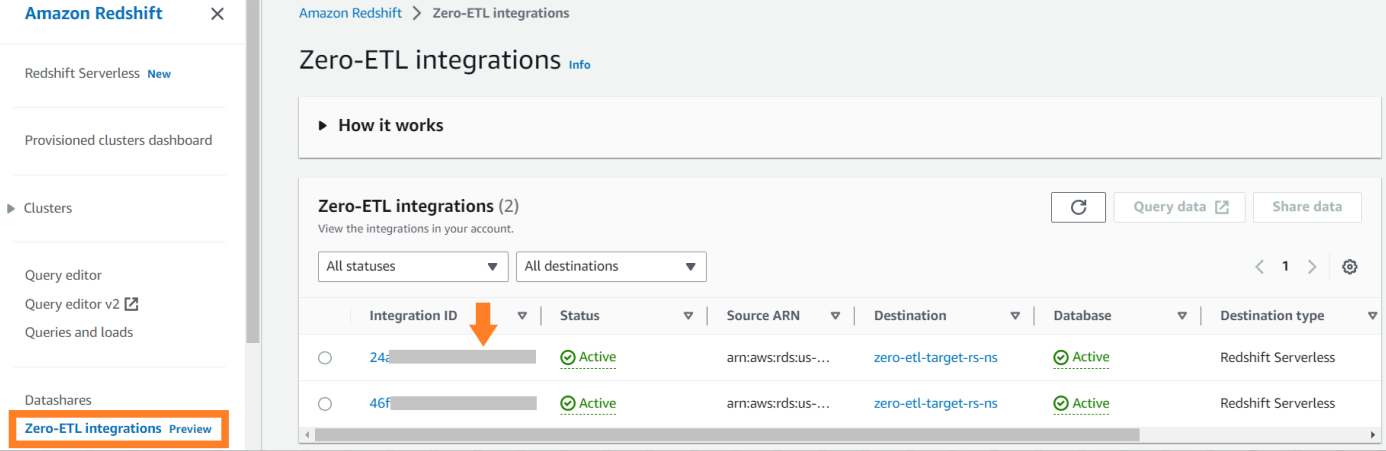
Task: Click Amazon Redshift sidebar title
Action: [93, 13]
